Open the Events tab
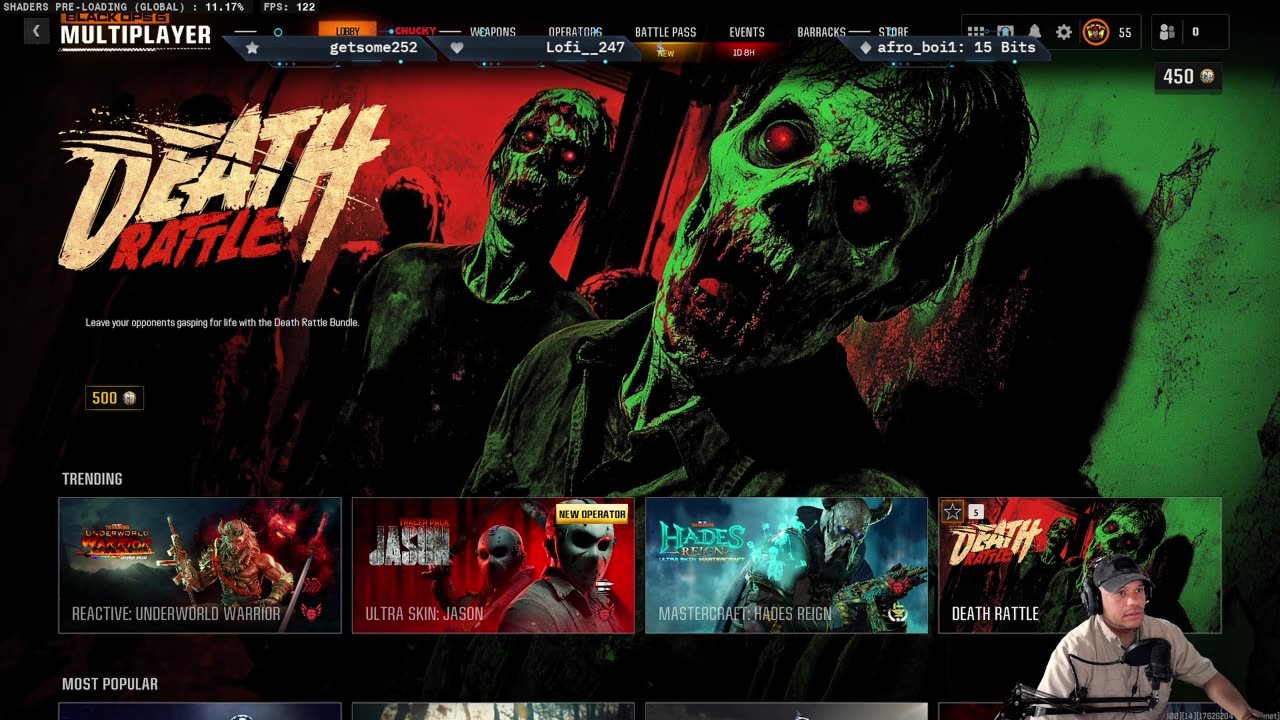The height and width of the screenshot is (720, 1280). pyautogui.click(x=747, y=32)
